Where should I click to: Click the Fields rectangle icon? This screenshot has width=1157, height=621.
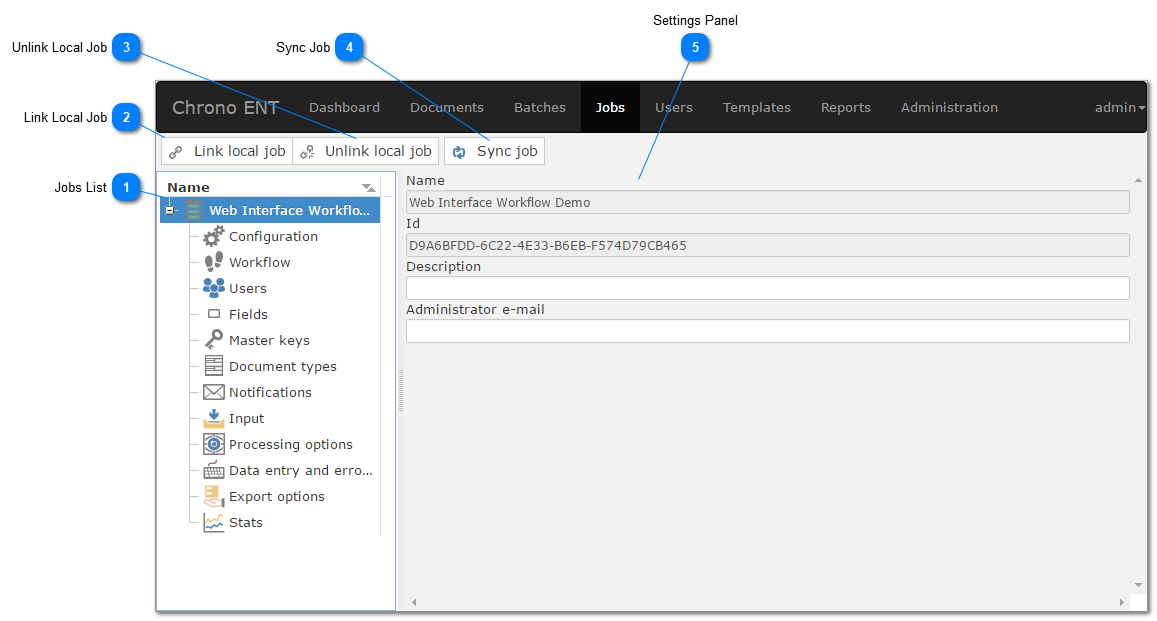point(214,314)
